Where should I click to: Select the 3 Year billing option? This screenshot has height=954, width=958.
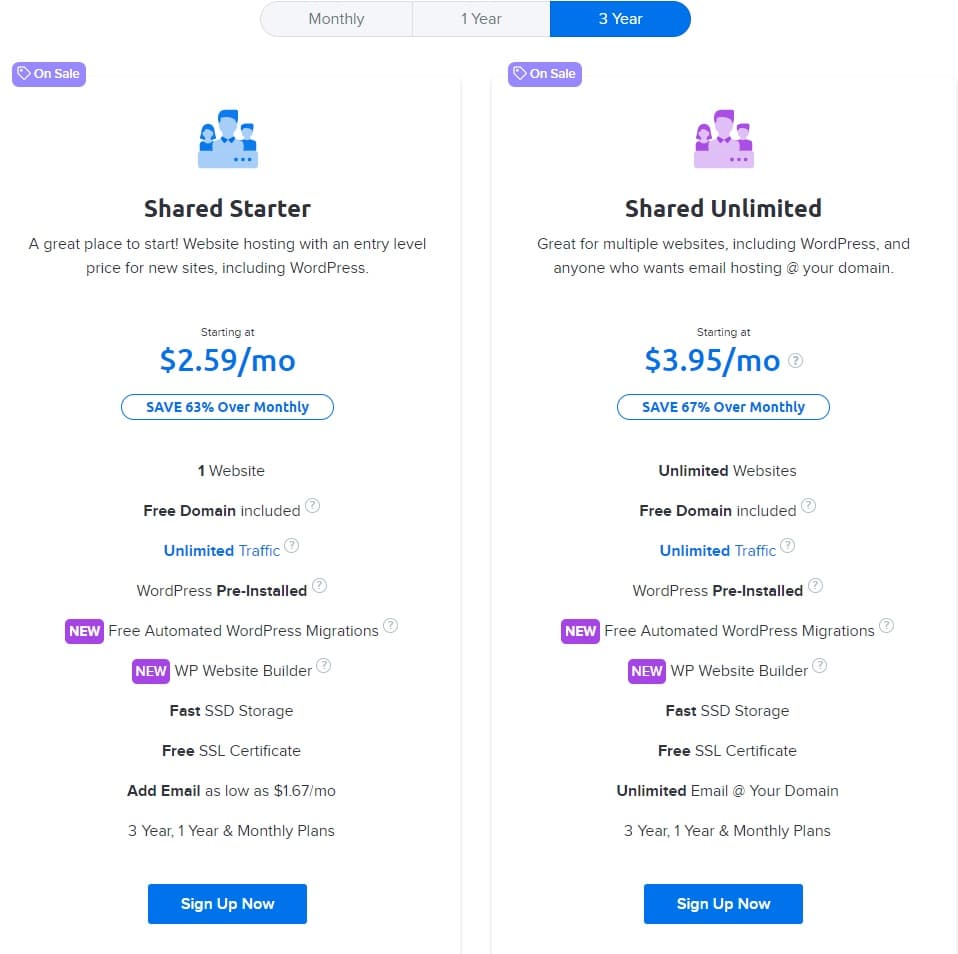point(620,19)
